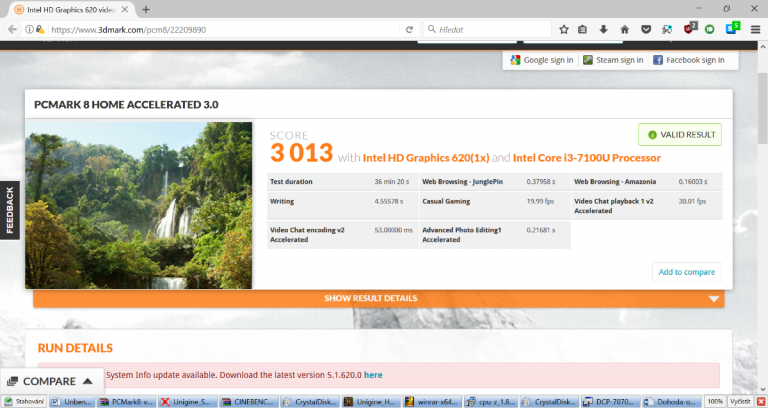Click the bookmark star icon

564,30
